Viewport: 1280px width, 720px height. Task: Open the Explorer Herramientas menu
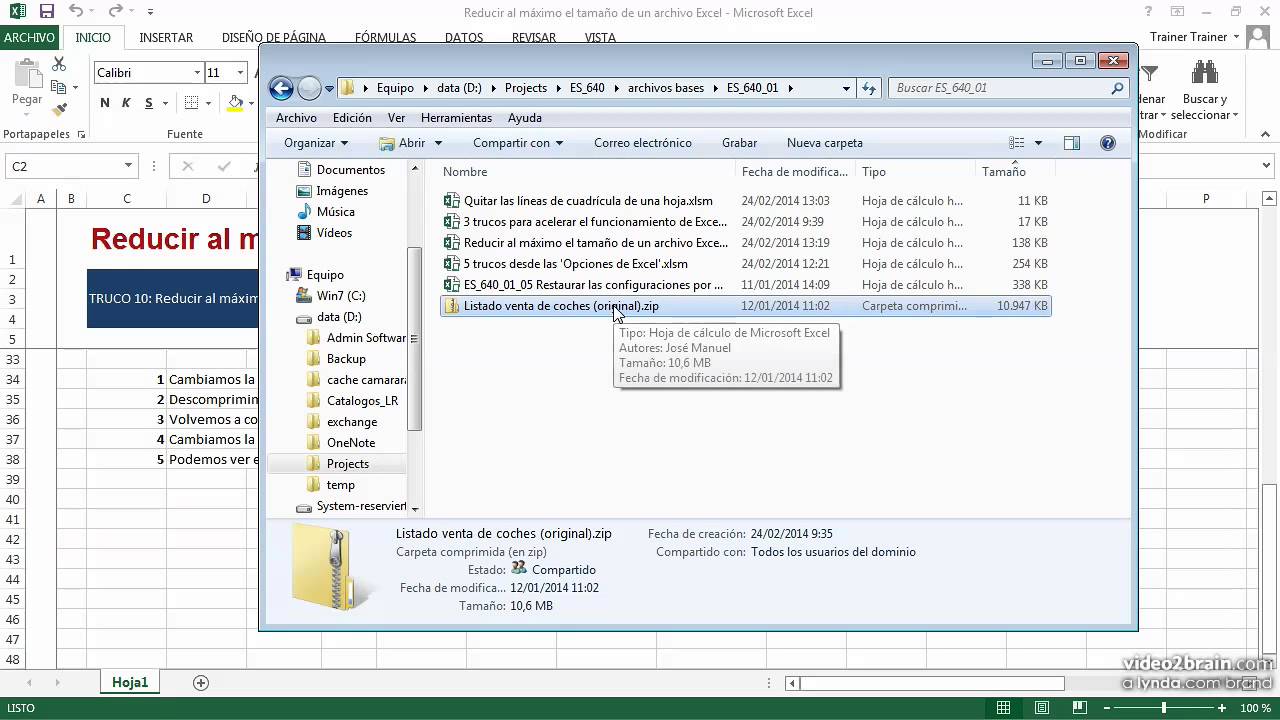pos(456,117)
